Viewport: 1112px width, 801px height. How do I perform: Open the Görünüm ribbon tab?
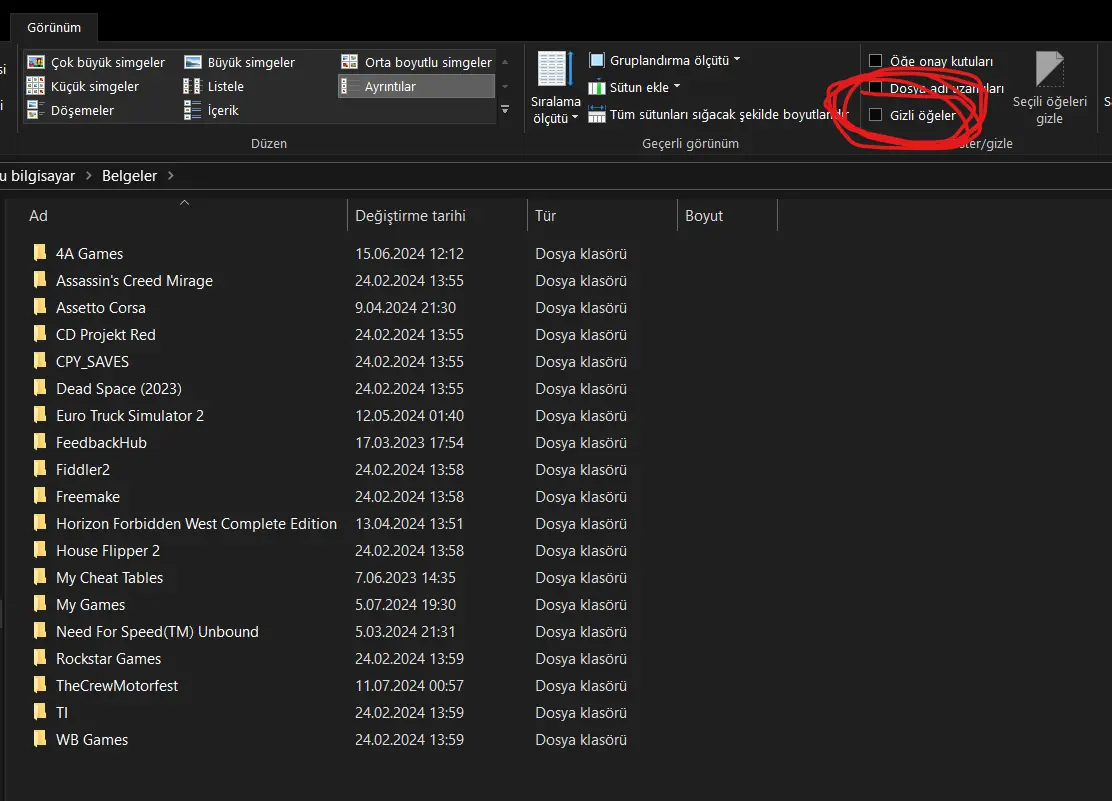[54, 28]
